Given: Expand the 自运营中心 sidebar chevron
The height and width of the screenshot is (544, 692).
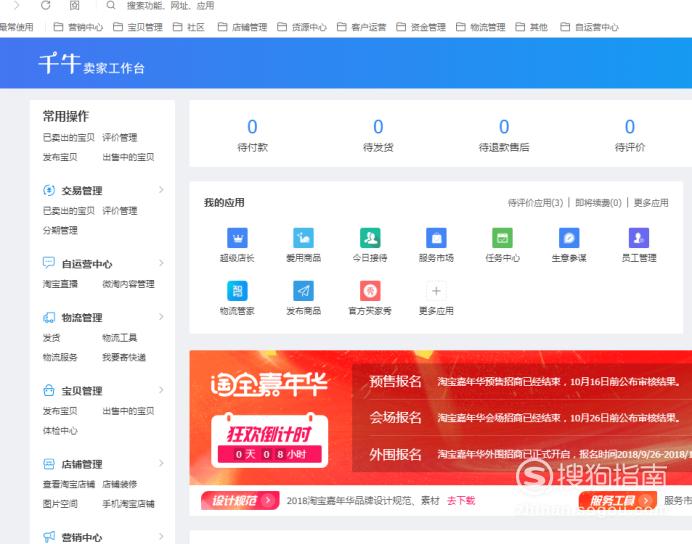Looking at the screenshot, I should click(x=161, y=263).
